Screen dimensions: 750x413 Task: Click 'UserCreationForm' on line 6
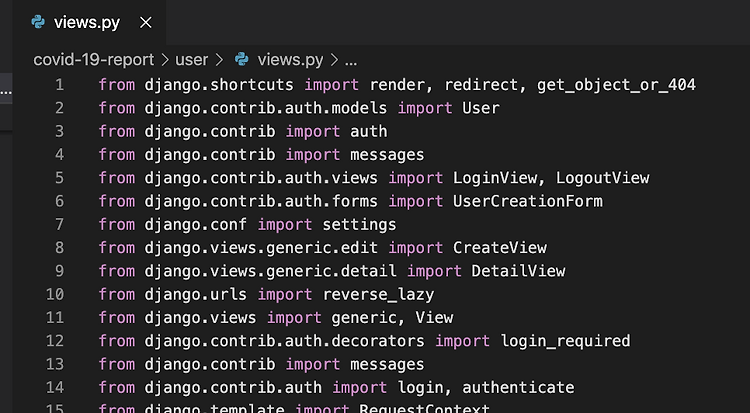pos(528,201)
